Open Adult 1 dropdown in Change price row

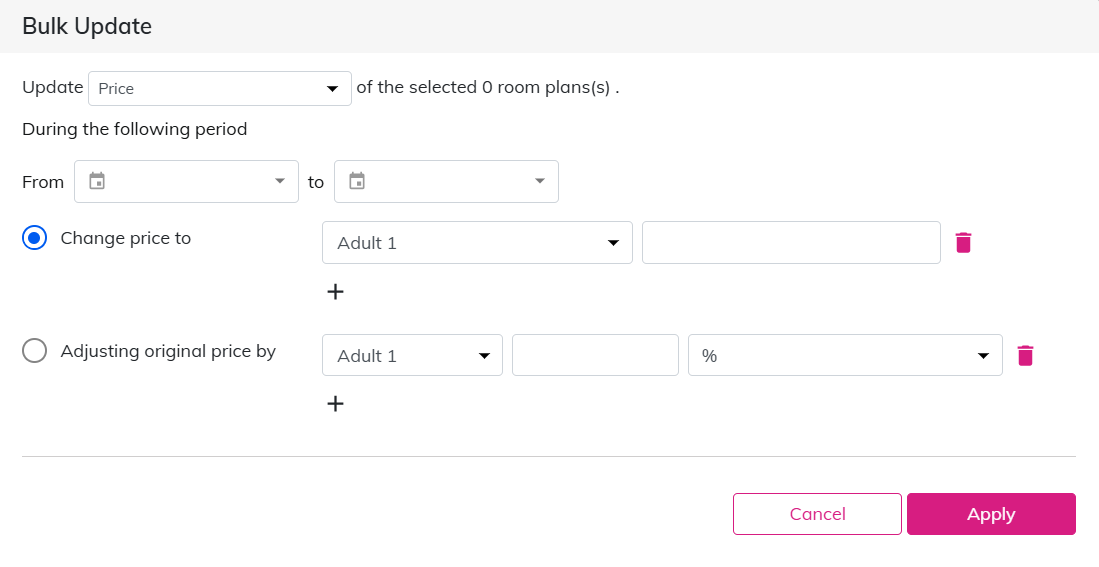[477, 243]
